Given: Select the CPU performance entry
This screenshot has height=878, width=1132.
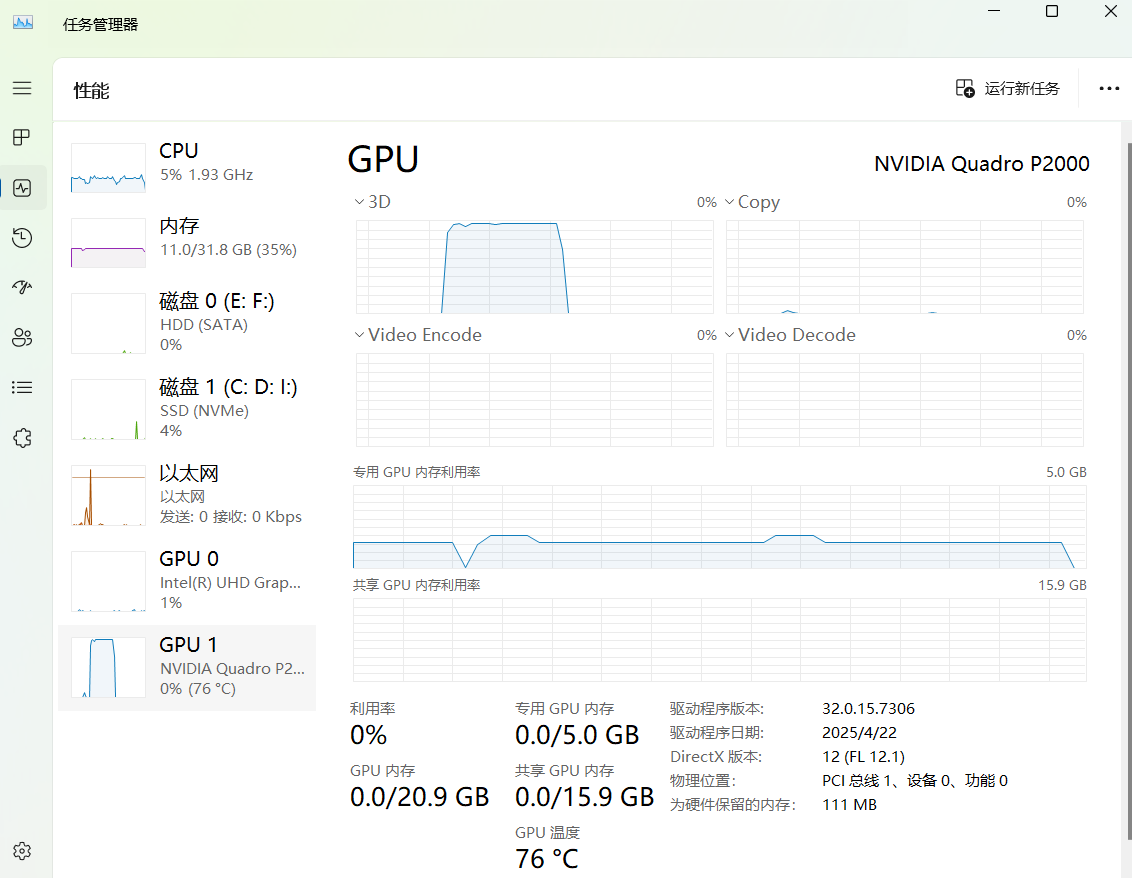Looking at the screenshot, I should pyautogui.click(x=187, y=167).
